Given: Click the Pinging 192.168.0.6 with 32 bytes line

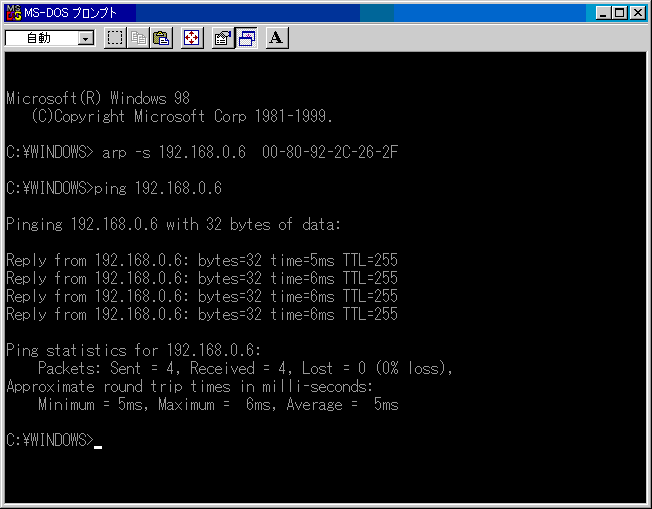Looking at the screenshot, I should [x=173, y=225].
